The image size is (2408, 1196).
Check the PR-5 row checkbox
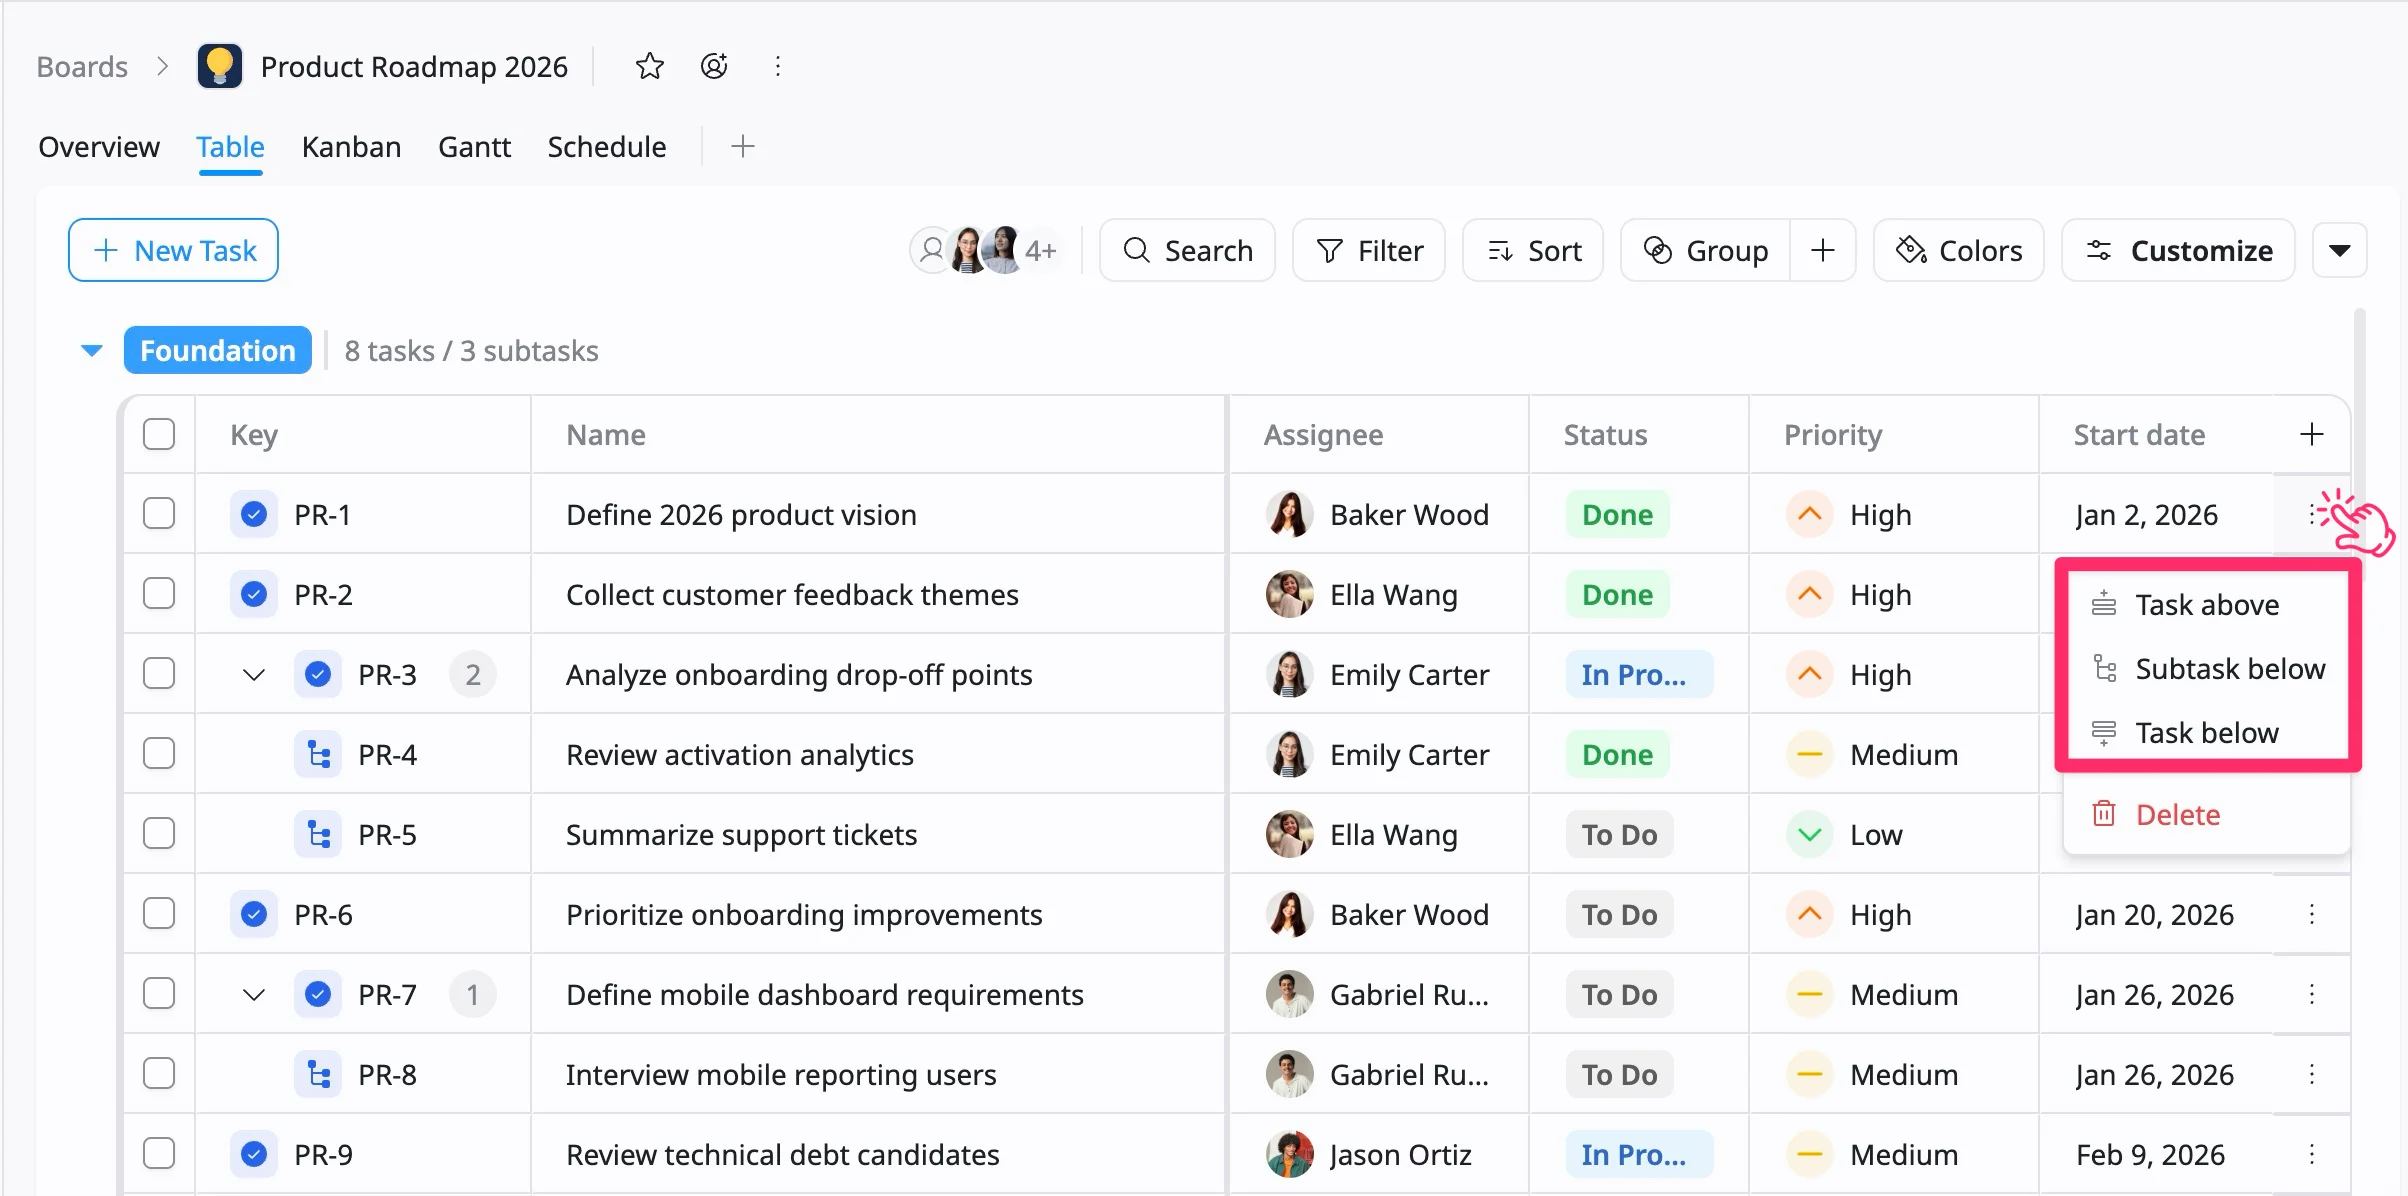point(159,834)
